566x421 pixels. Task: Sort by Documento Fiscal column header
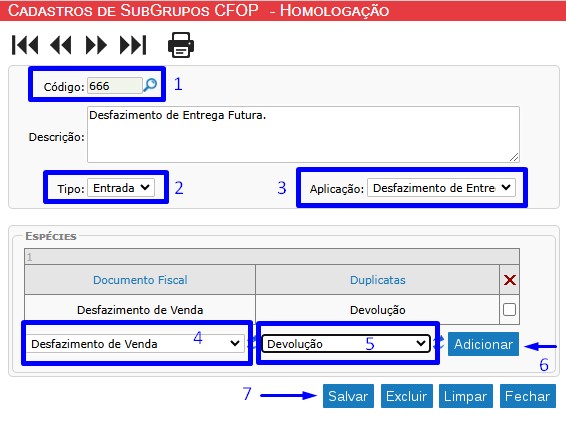click(140, 280)
